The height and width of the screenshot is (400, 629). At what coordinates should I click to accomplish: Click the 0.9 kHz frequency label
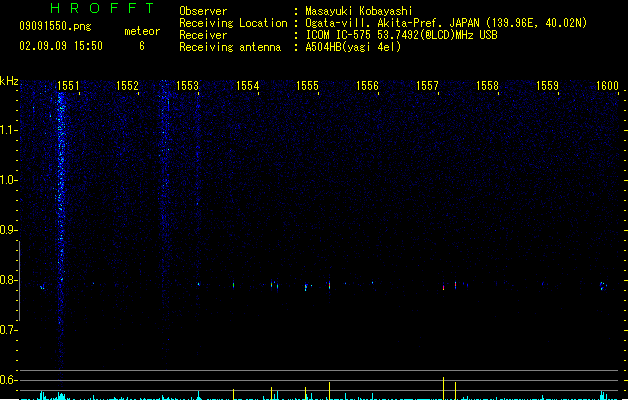[x=8, y=230]
